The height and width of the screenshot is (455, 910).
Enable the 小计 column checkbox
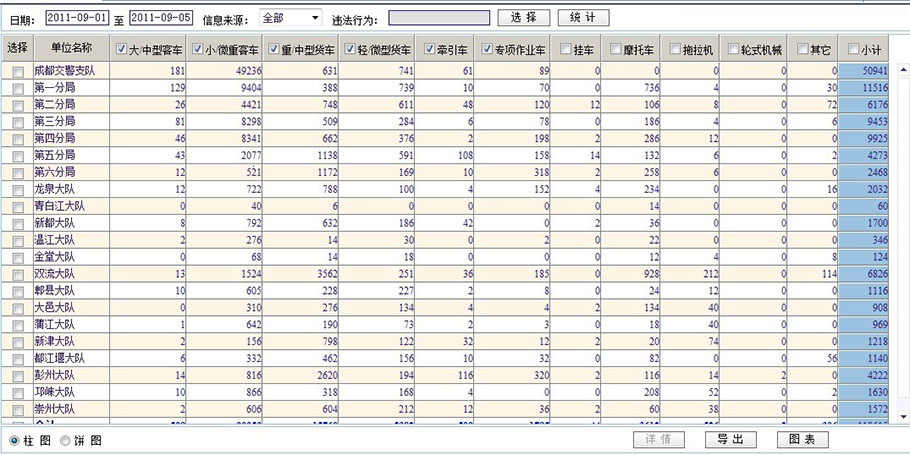tap(853, 50)
